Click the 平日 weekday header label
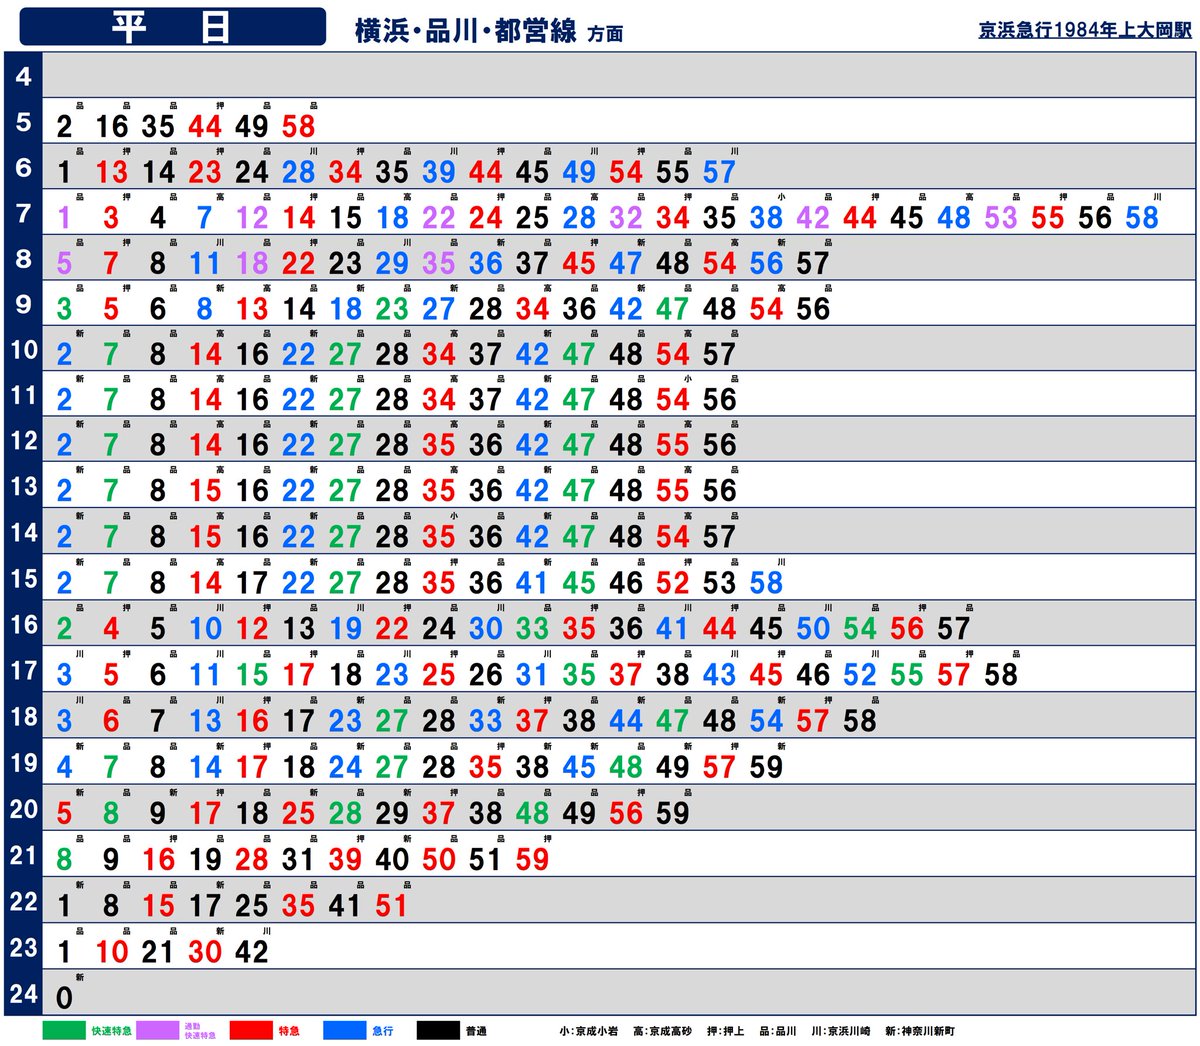The image size is (1200, 1046). pos(172,27)
